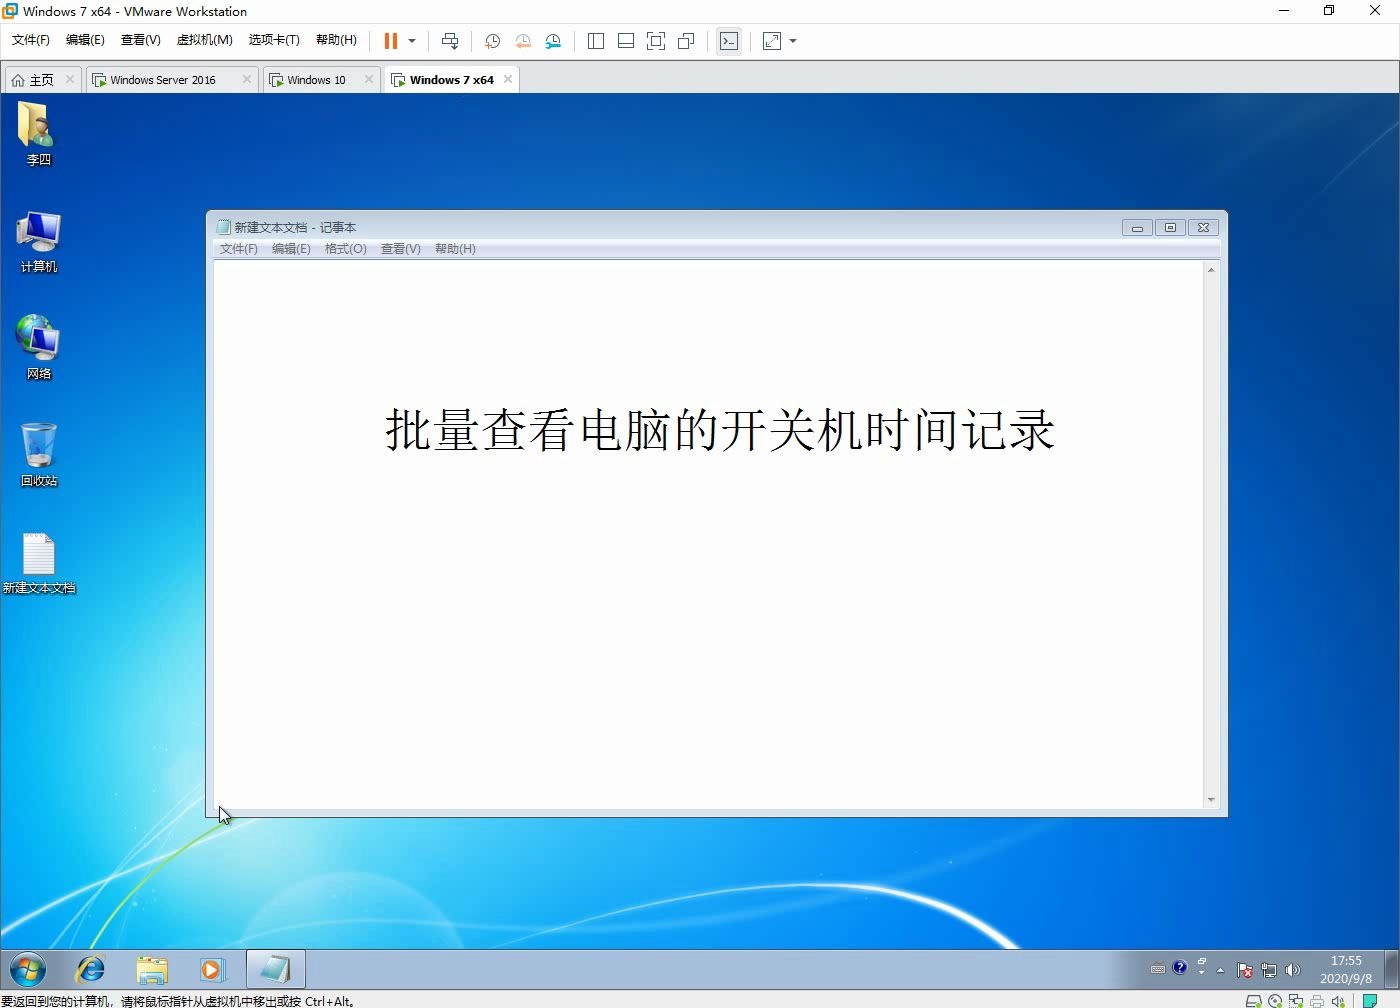Toggle the console view panel
This screenshot has height=1008, width=1400.
728,41
